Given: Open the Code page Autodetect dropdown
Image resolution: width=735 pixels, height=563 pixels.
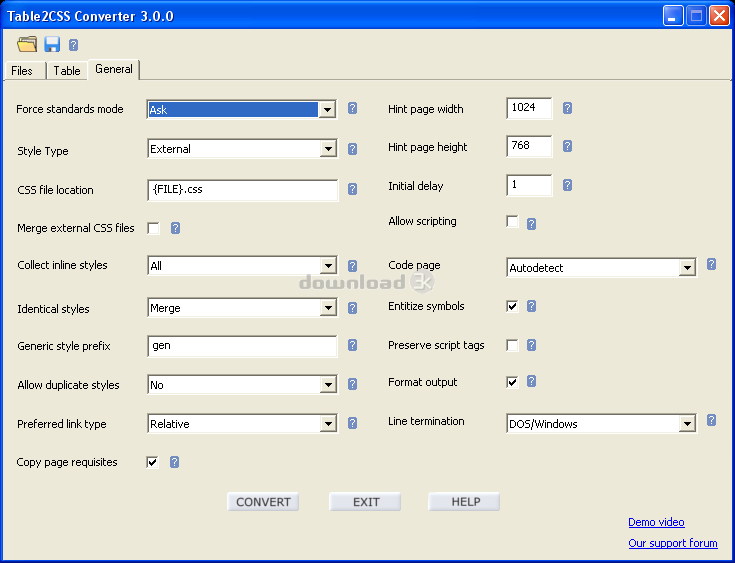Looking at the screenshot, I should click(x=687, y=268).
